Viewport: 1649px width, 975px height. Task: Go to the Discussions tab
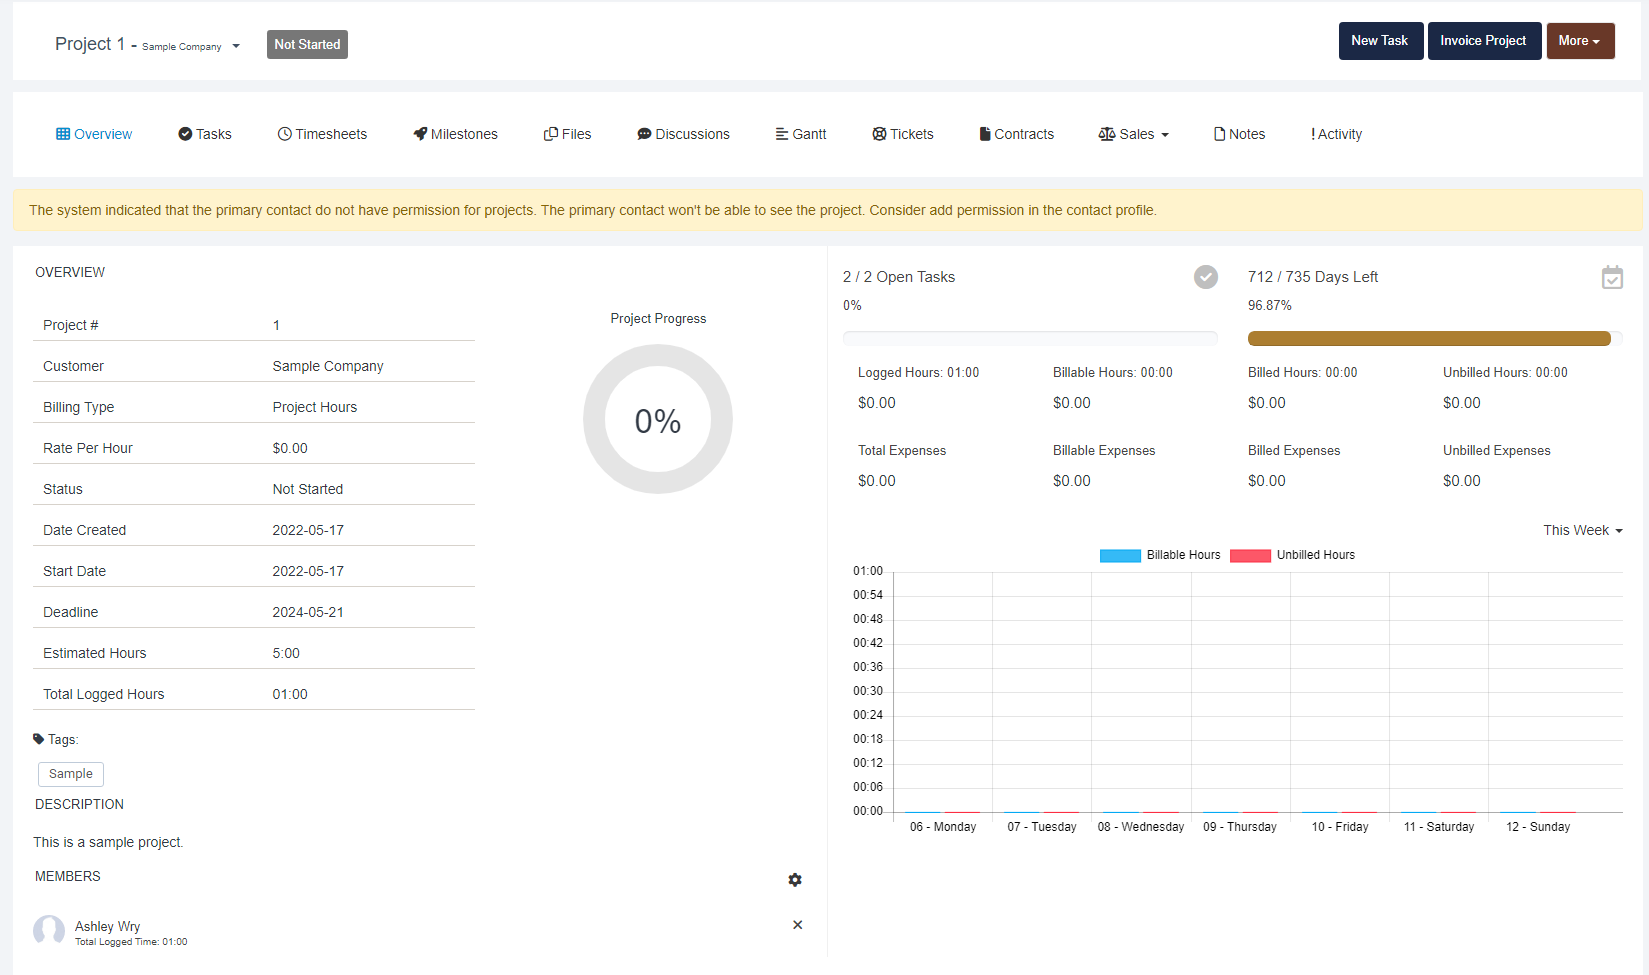(x=683, y=134)
